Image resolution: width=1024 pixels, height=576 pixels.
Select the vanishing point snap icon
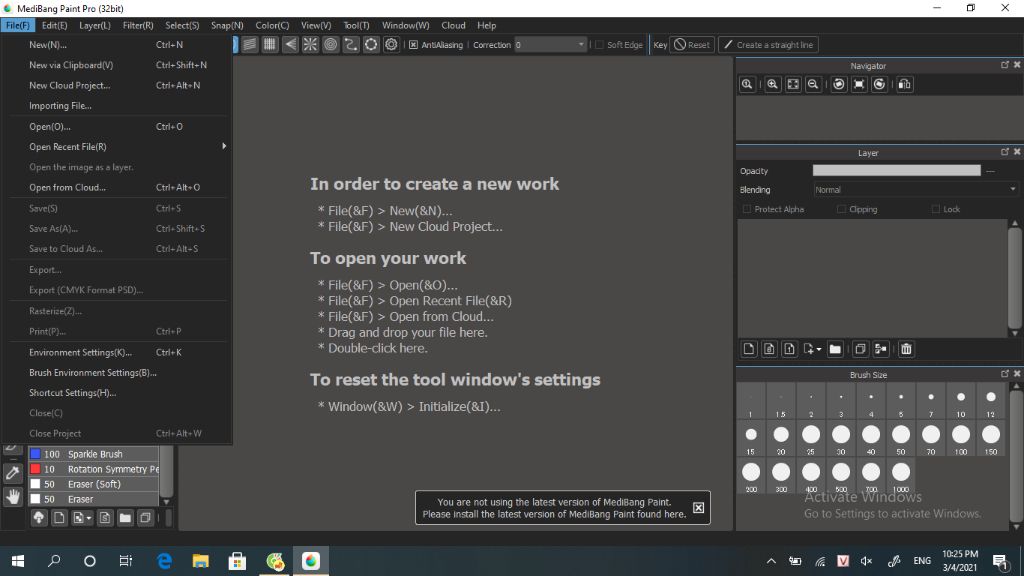[290, 44]
